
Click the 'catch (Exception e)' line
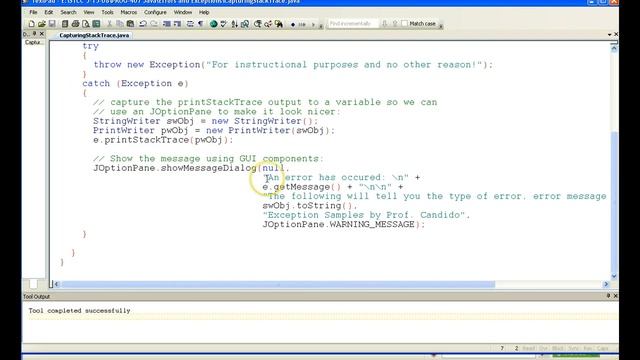coord(135,83)
